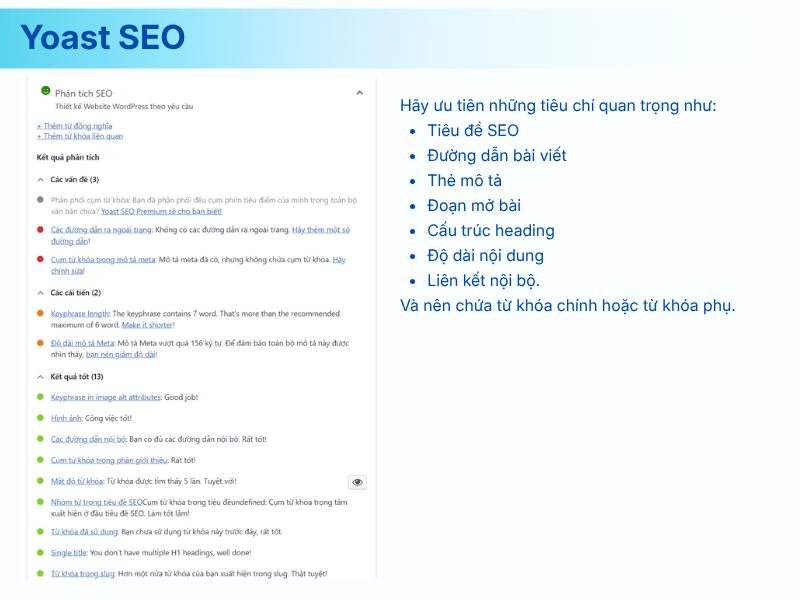The width and height of the screenshot is (800, 600).
Task: Collapse the Kết quả tốt (13) section
Action: pyautogui.click(x=39, y=377)
